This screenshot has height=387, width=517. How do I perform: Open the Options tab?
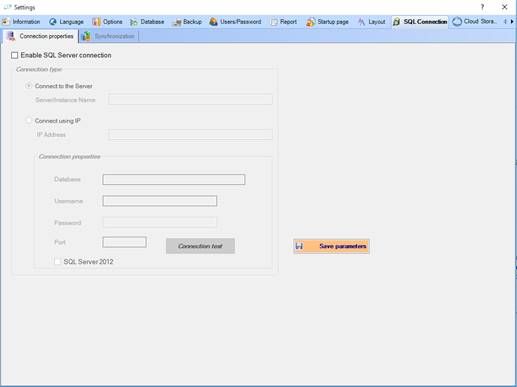click(x=107, y=22)
